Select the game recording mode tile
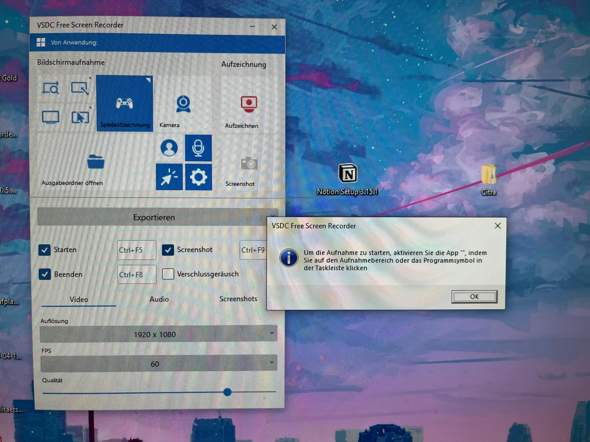Image resolution: width=590 pixels, height=442 pixels. pos(125,103)
